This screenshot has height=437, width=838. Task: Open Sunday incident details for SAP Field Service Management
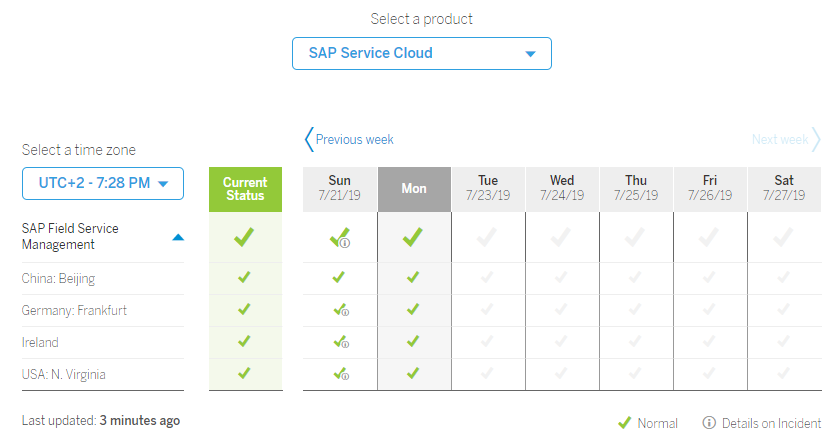tap(345, 243)
